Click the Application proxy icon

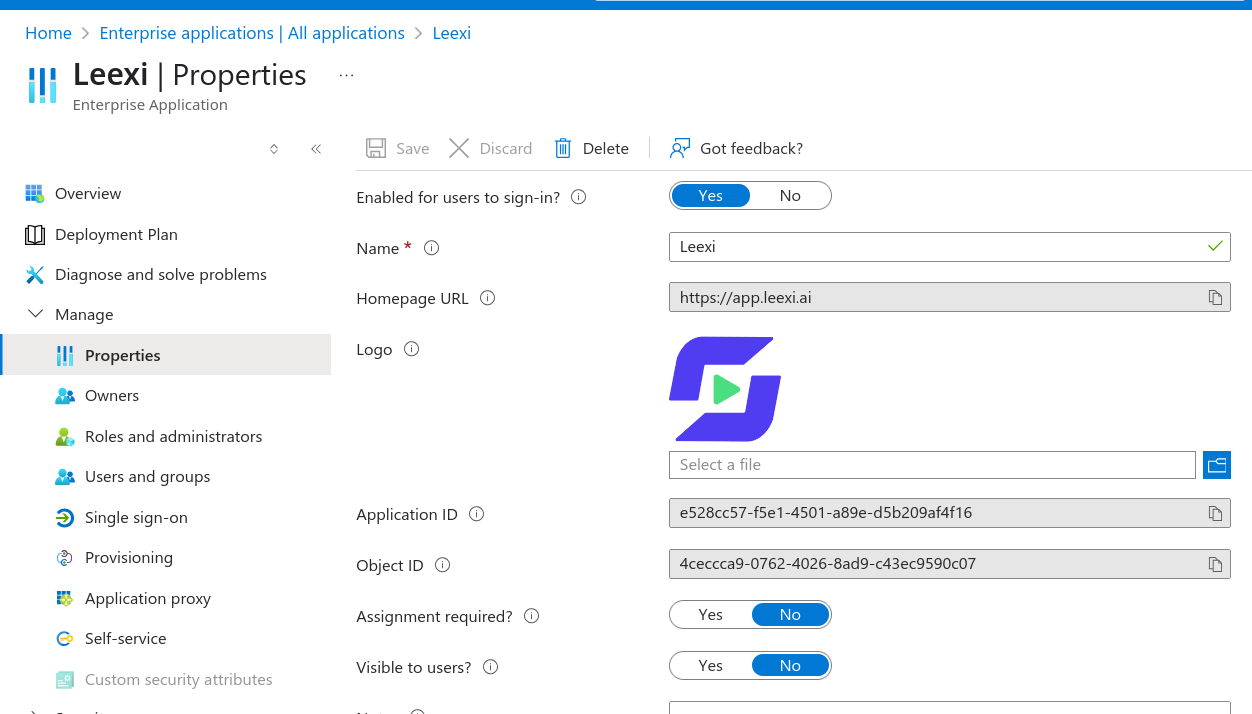[x=65, y=598]
